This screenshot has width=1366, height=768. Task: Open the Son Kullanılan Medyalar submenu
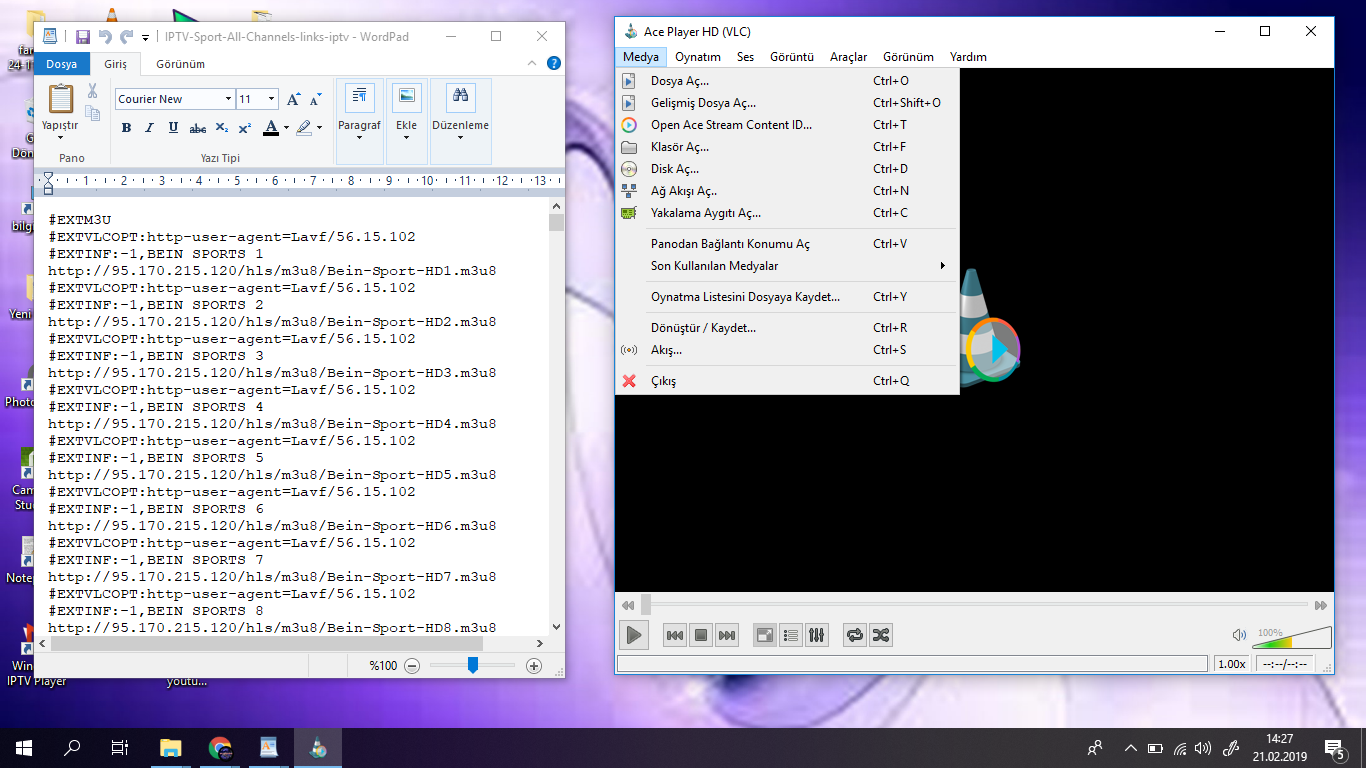click(x=787, y=266)
